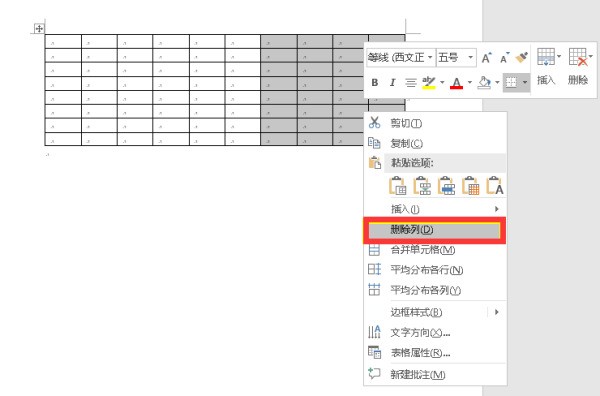Open borders dropdown arrow
This screenshot has height=396, width=600.
click(525, 82)
